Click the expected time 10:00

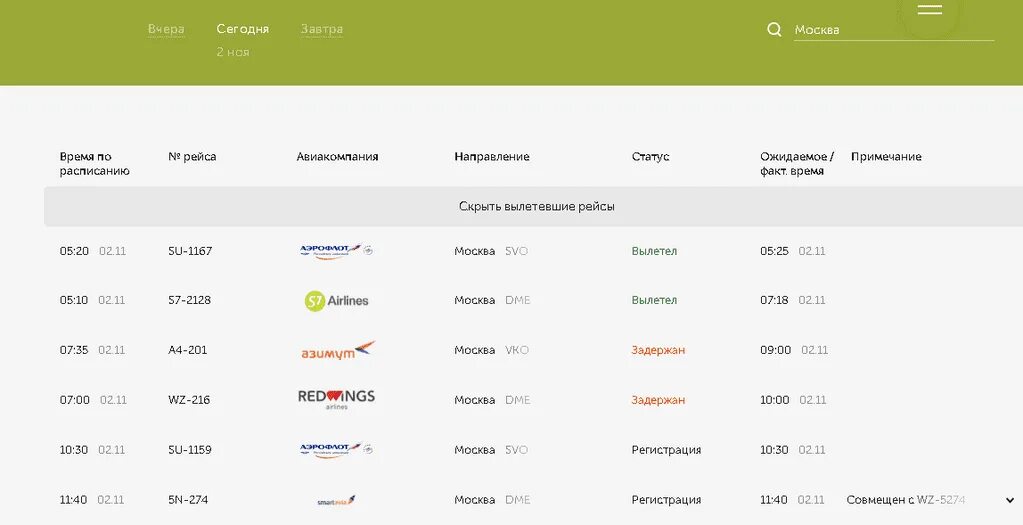point(774,400)
